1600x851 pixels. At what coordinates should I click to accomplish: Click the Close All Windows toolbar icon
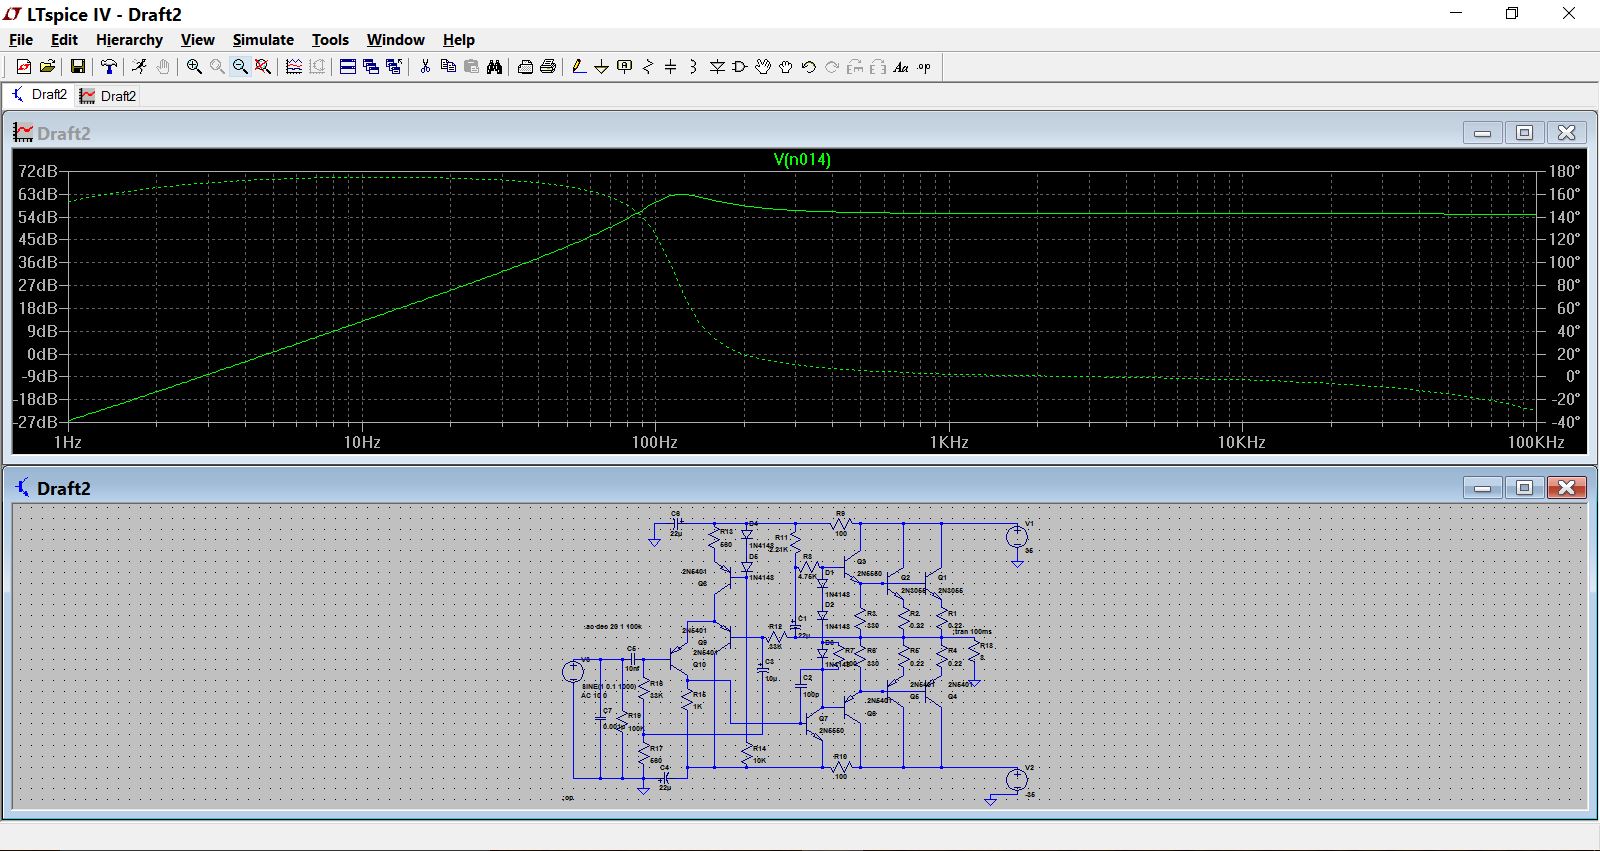[x=394, y=67]
